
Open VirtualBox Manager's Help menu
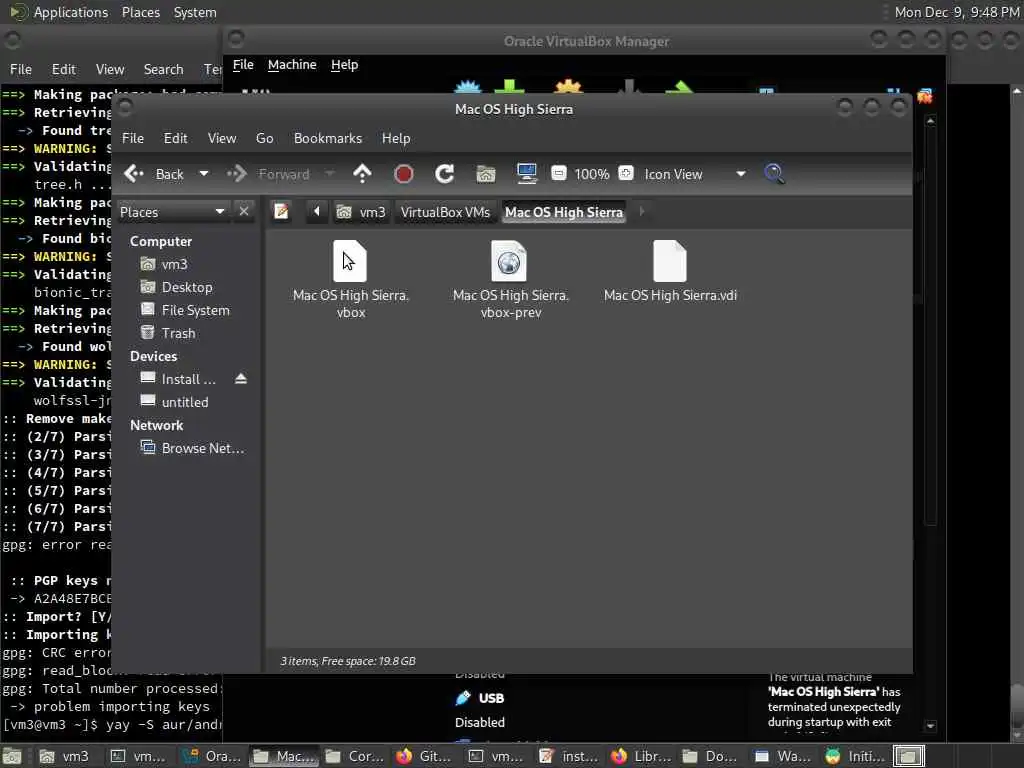[x=344, y=65]
